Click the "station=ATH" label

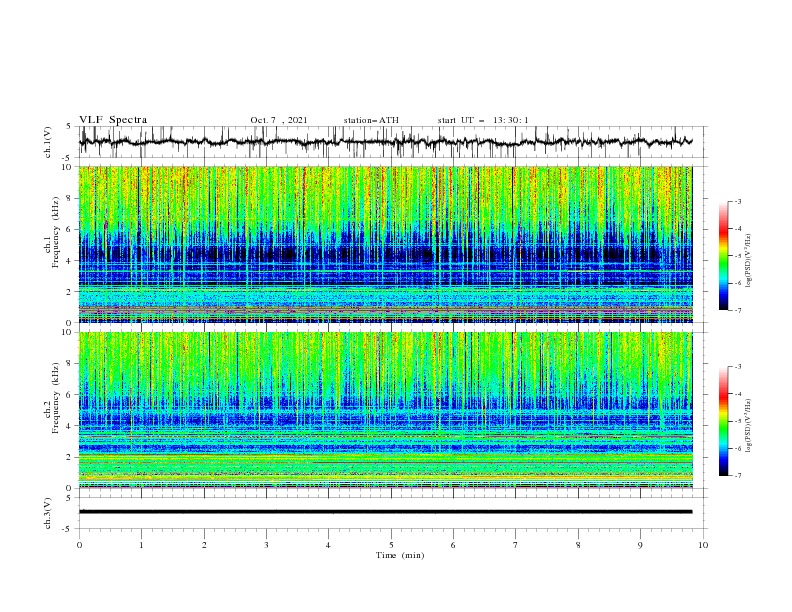click(x=371, y=120)
